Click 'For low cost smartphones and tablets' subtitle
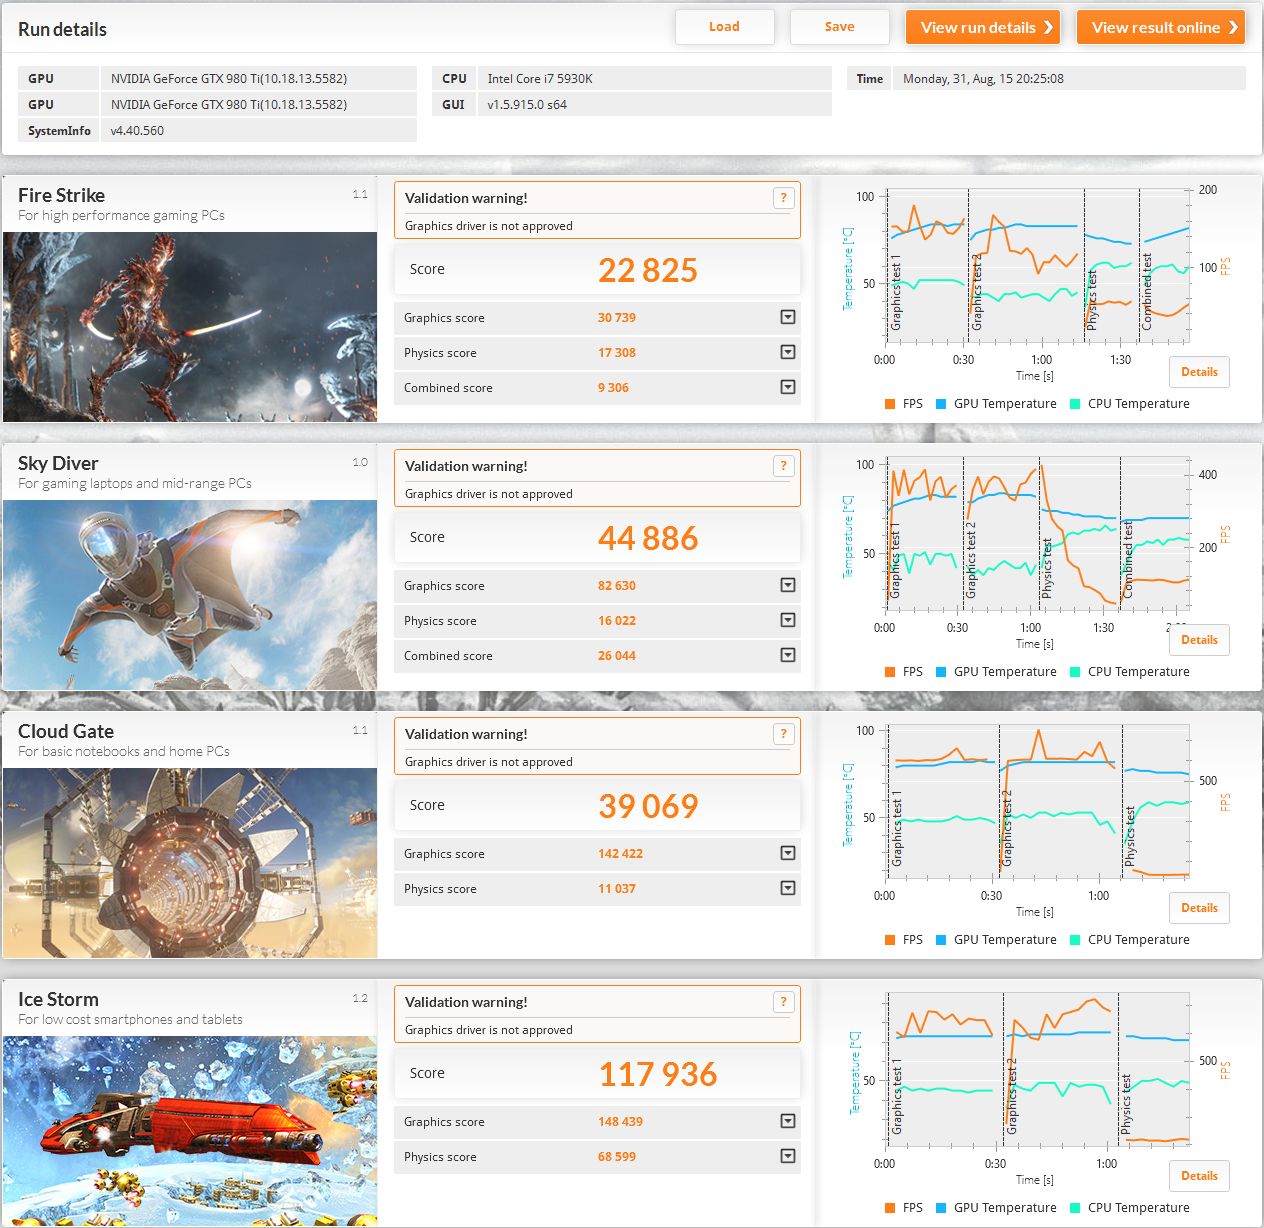 pos(130,1019)
